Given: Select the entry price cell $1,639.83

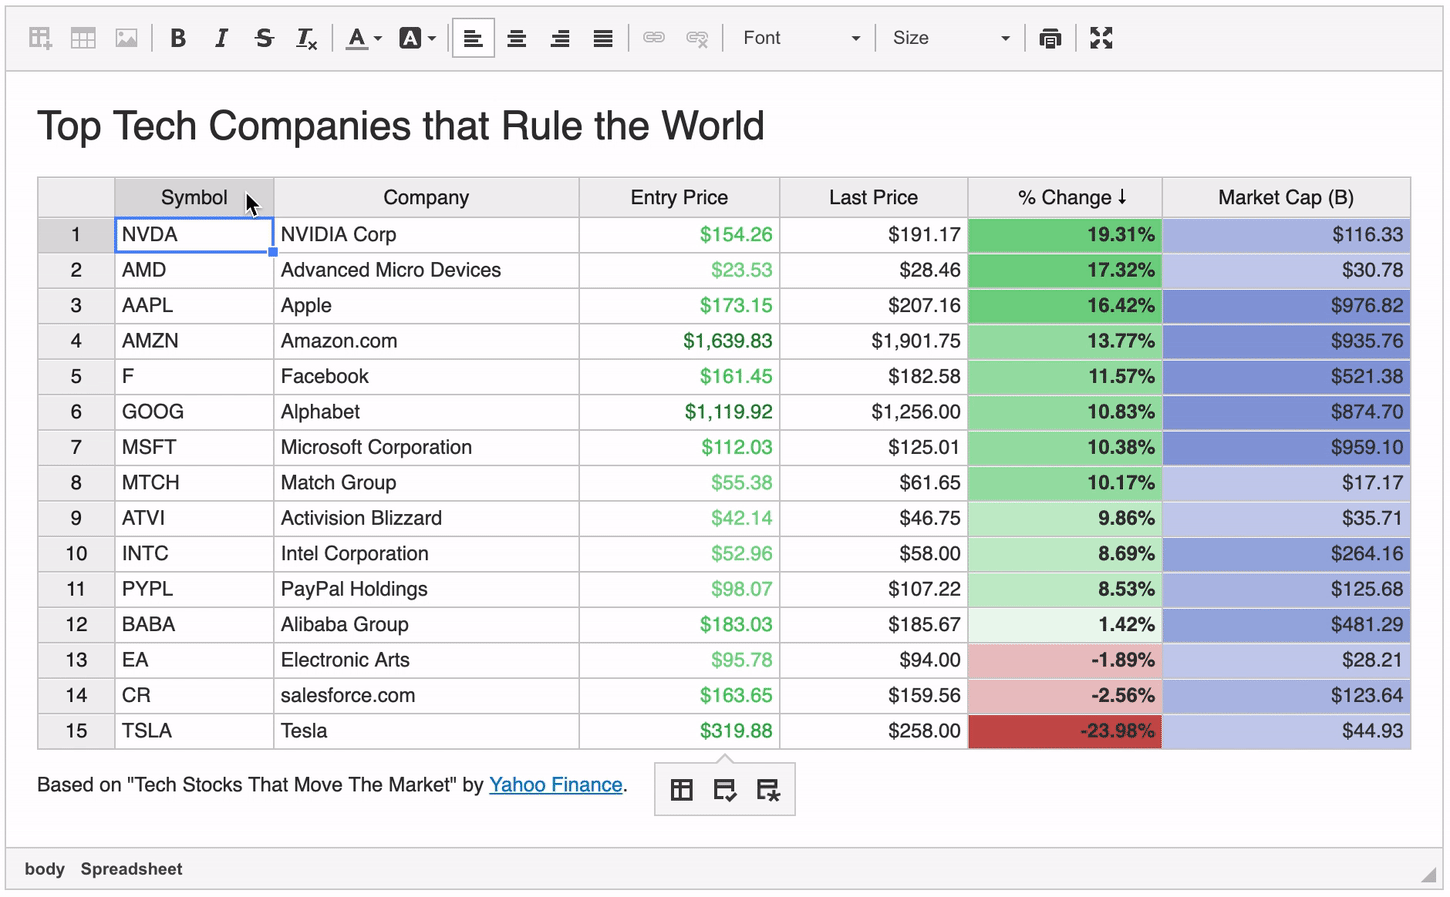Looking at the screenshot, I should click(679, 341).
